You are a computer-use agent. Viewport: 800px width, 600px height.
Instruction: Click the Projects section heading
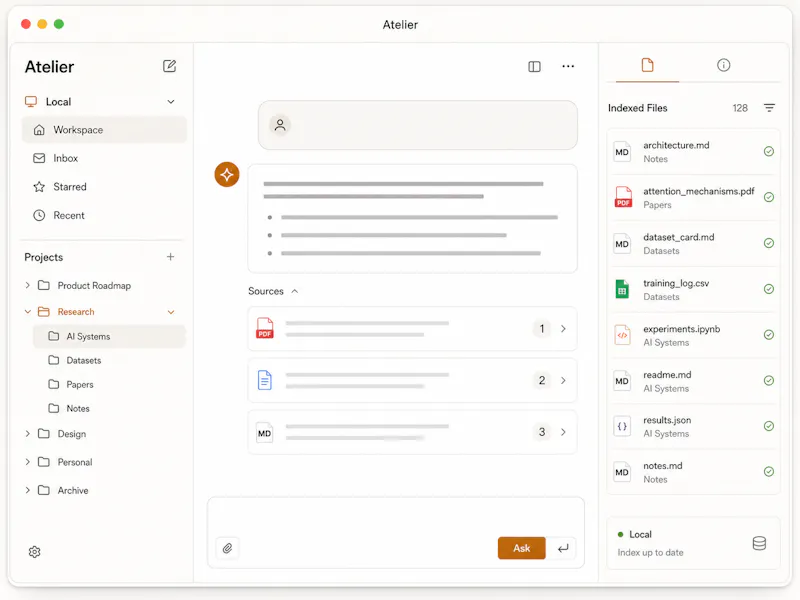44,257
